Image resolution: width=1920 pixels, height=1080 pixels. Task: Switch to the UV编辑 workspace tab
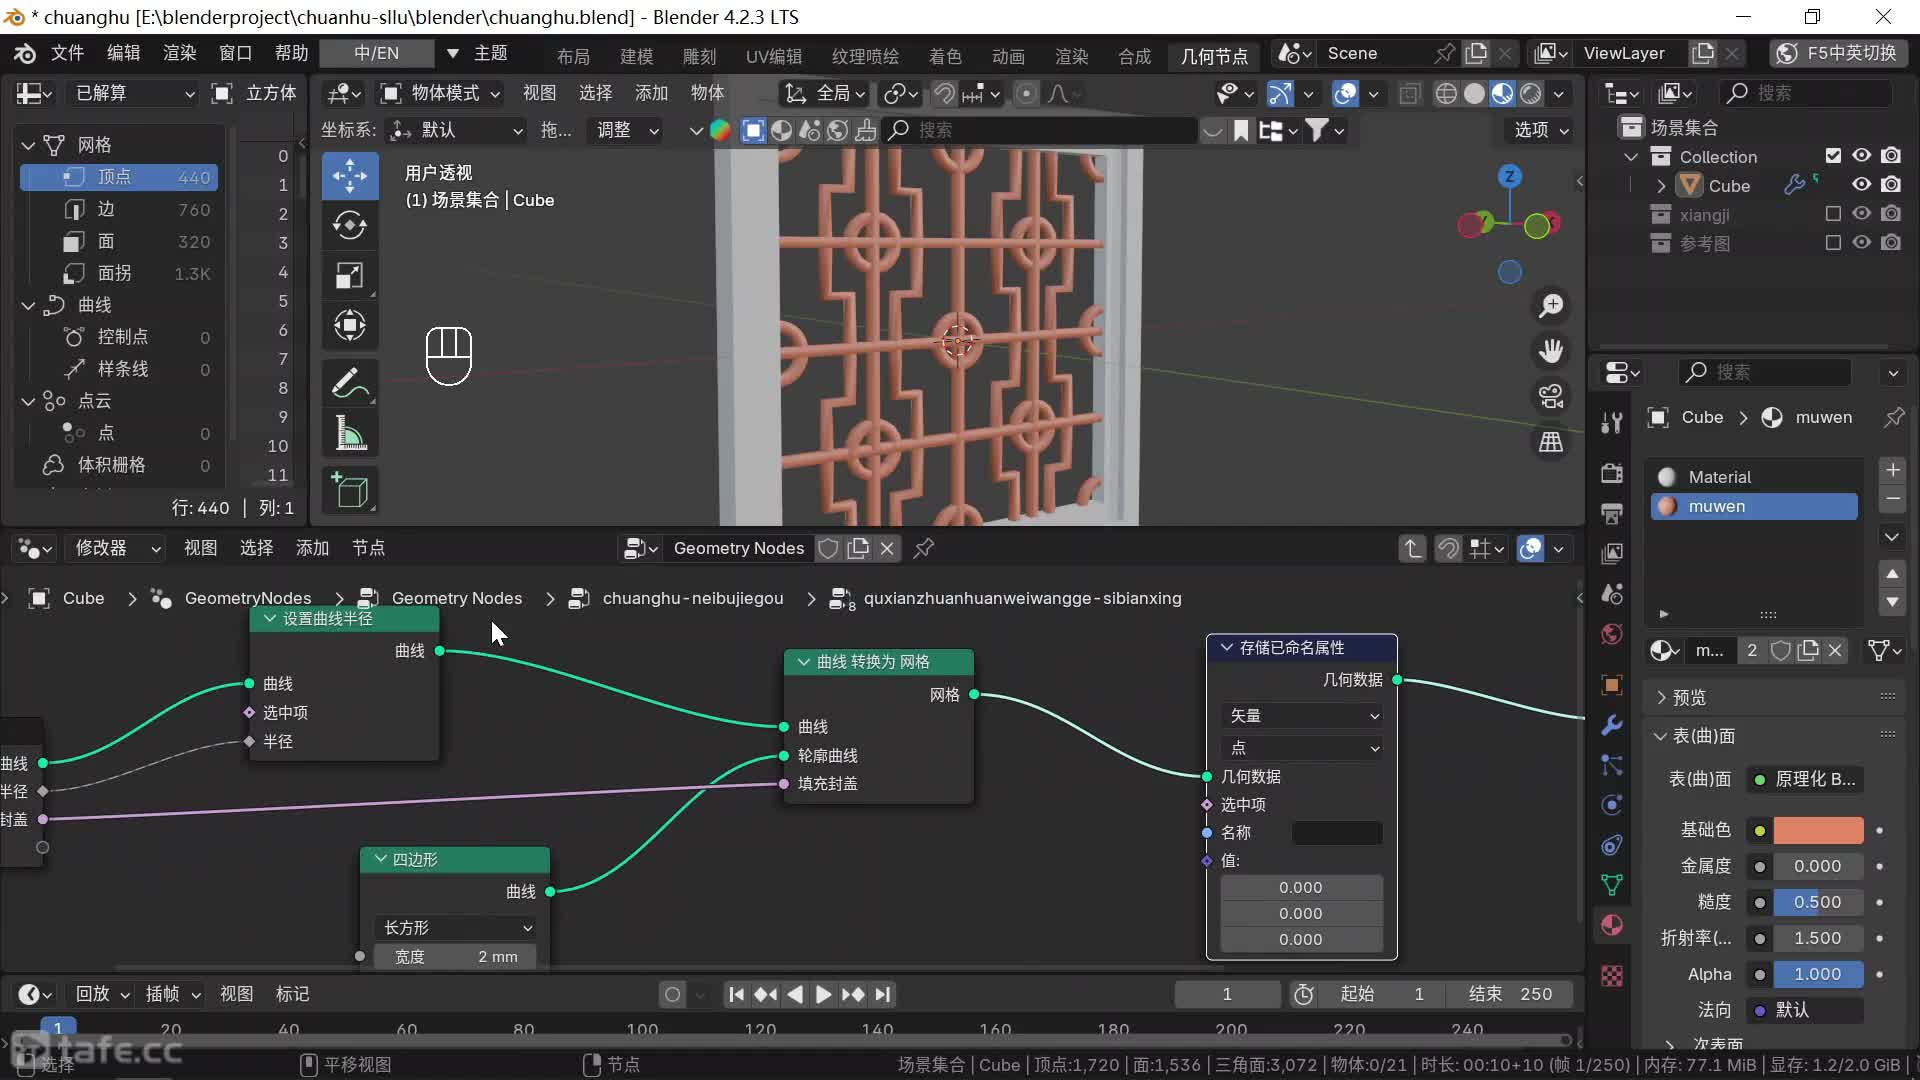[x=773, y=56]
